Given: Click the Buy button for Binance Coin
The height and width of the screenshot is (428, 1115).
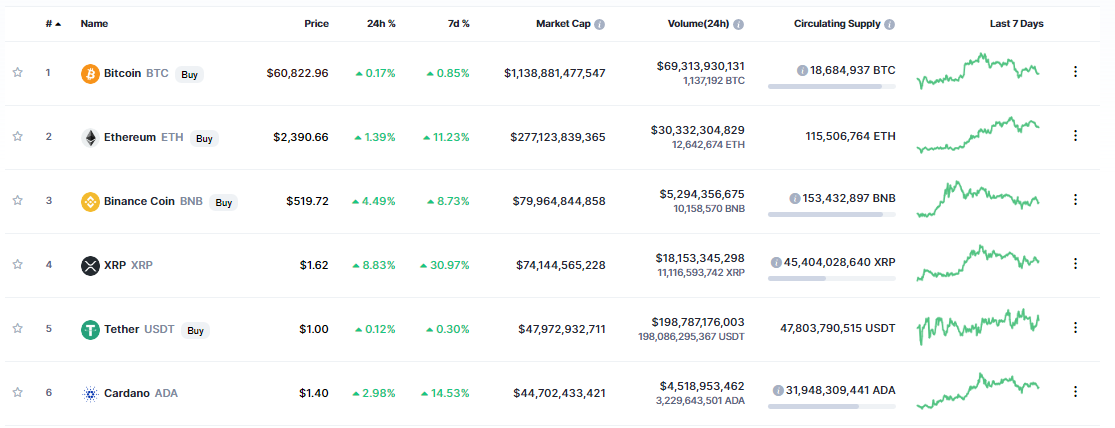Looking at the screenshot, I should [x=223, y=202].
